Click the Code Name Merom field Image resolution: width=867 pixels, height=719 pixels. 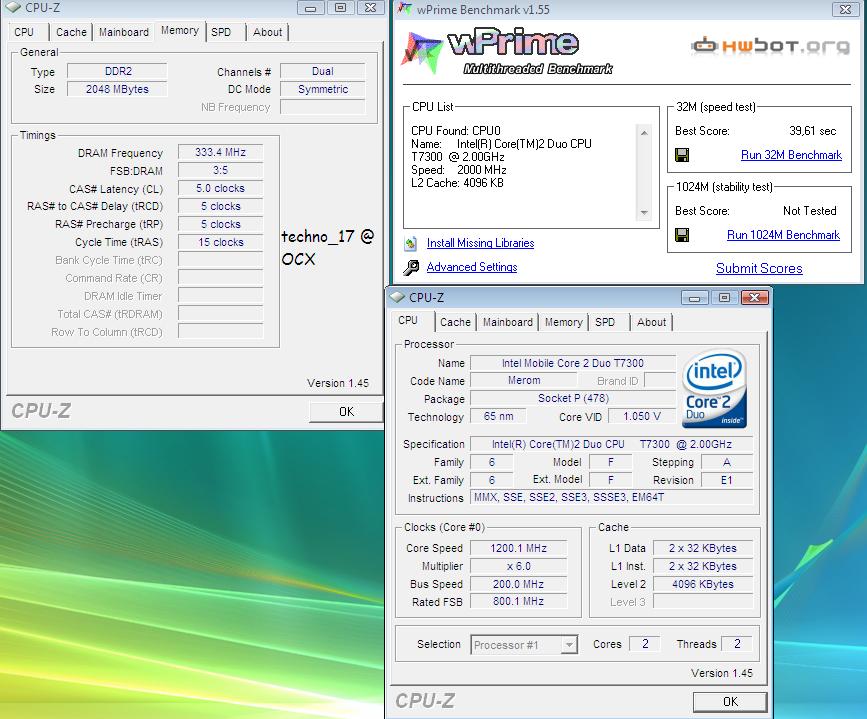(524, 381)
